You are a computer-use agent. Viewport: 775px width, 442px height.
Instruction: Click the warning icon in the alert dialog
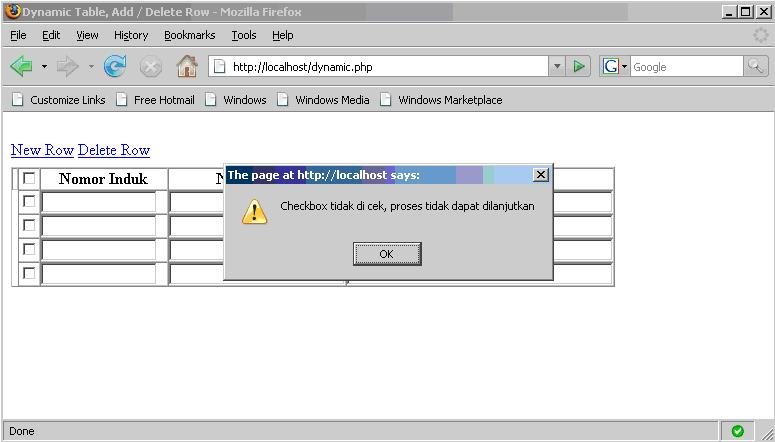coord(254,212)
